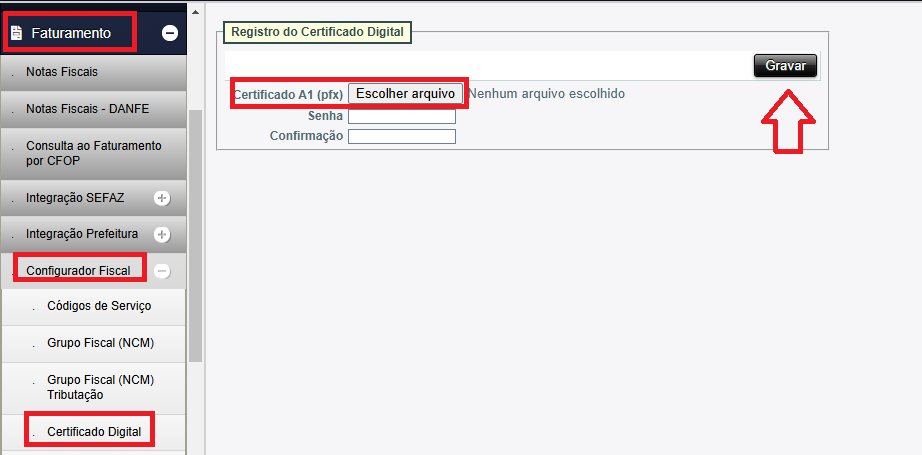Open Códigos de Serviço submenu item
The image size is (922, 455).
coord(99,306)
